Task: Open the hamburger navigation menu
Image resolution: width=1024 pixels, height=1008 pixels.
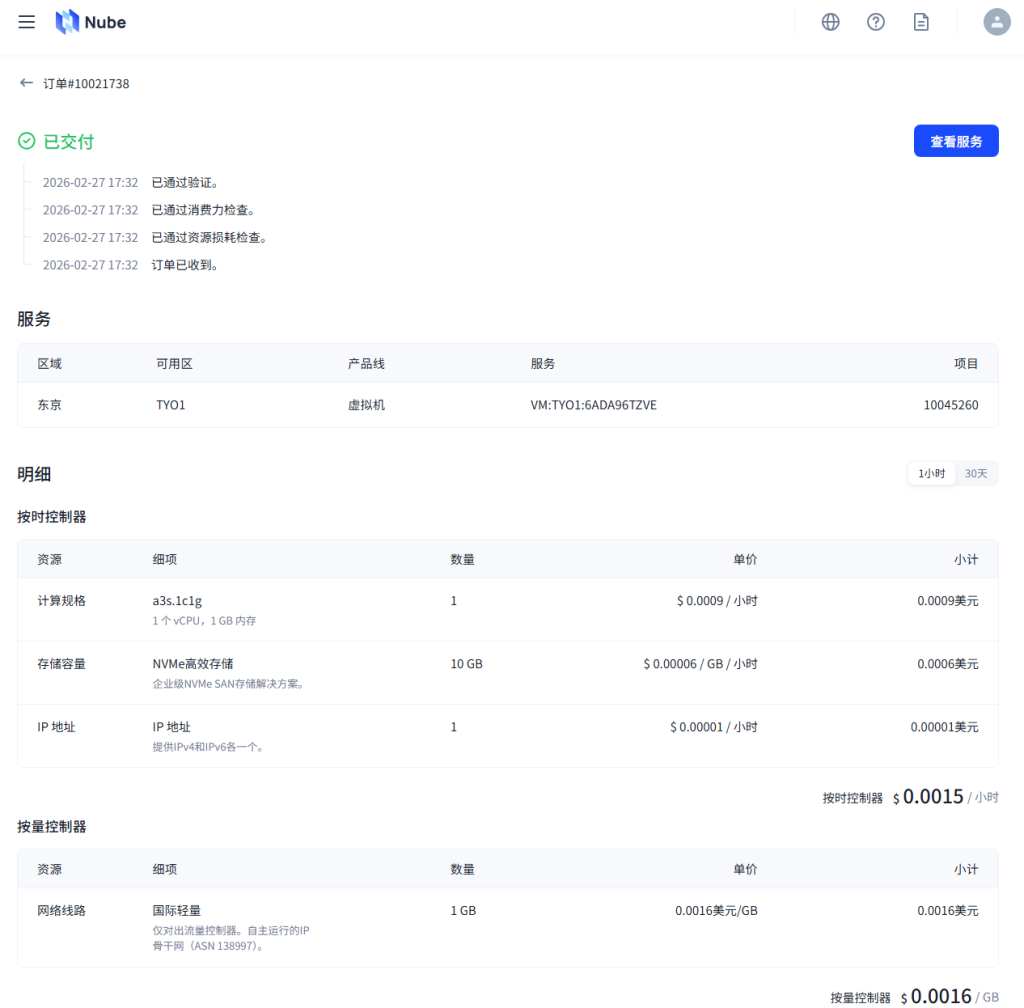Action: (26, 22)
